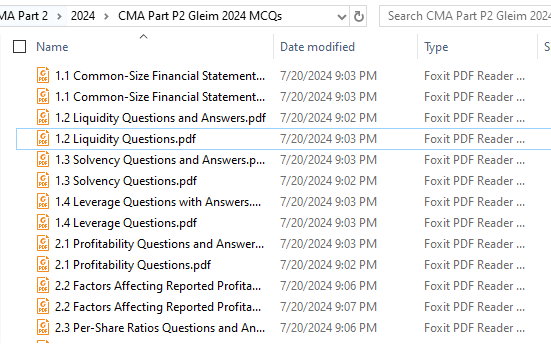Screen dimensions: 551x363
Task: Open address bar history dropdown
Action: tap(341, 17)
